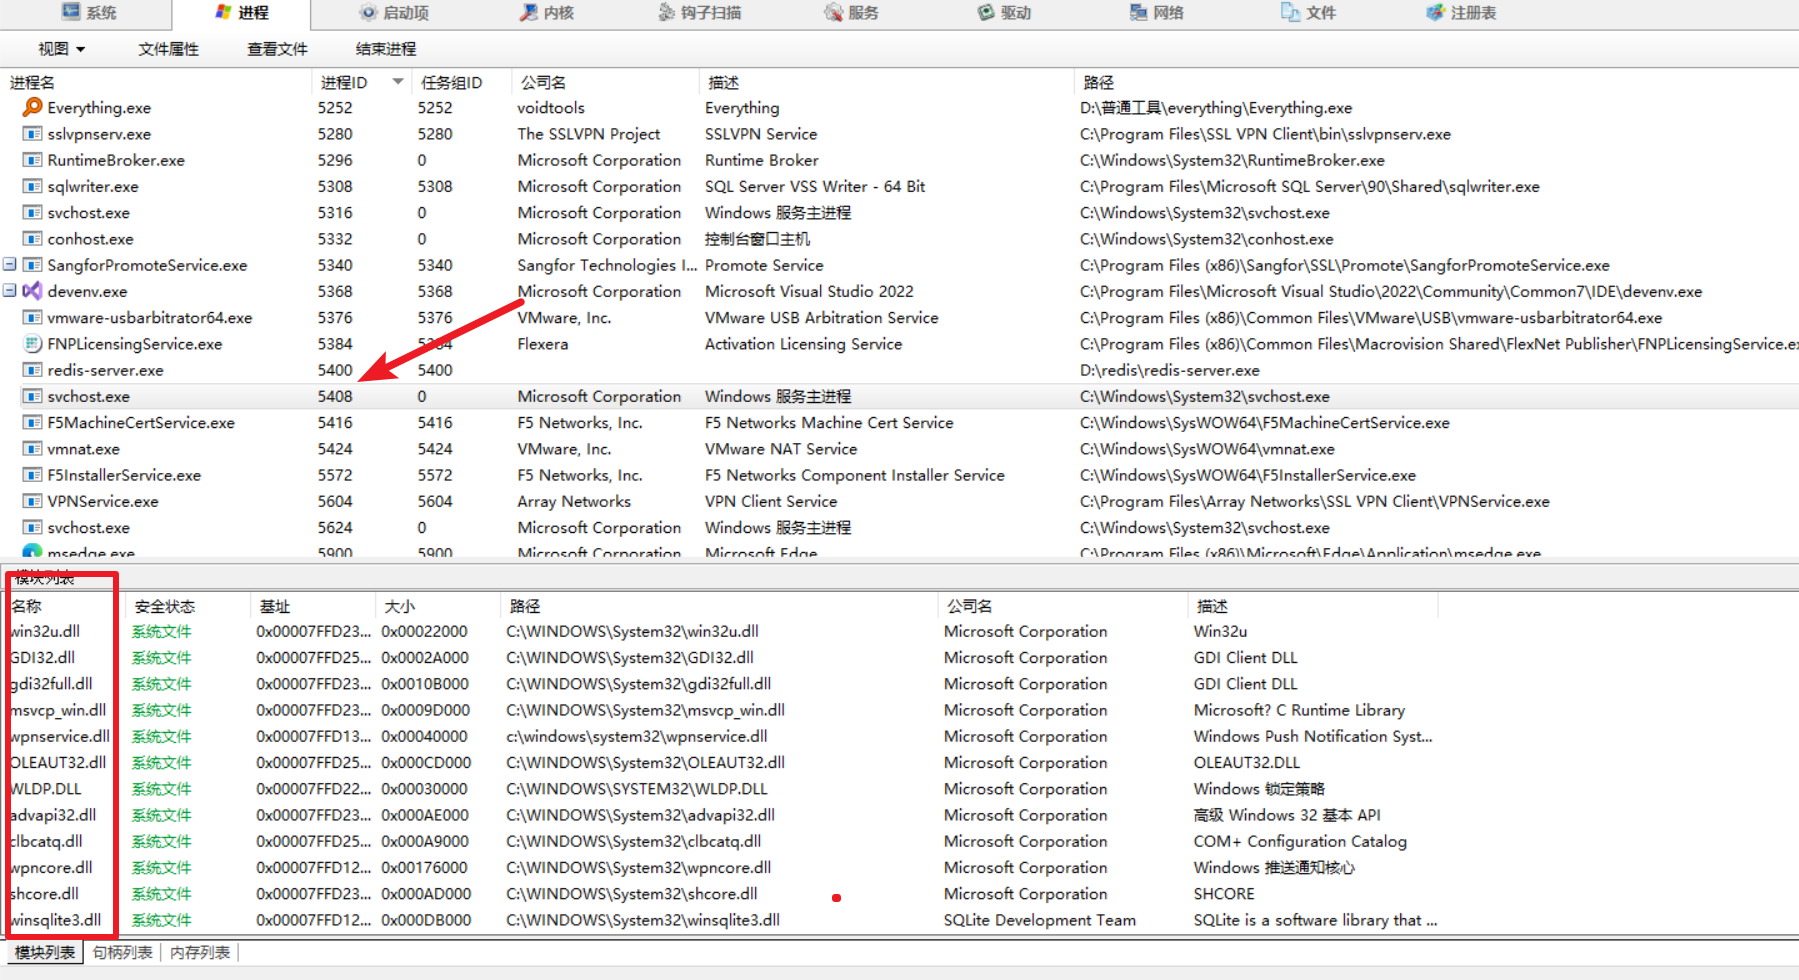Sort processes by 进程ID column header

pos(360,82)
